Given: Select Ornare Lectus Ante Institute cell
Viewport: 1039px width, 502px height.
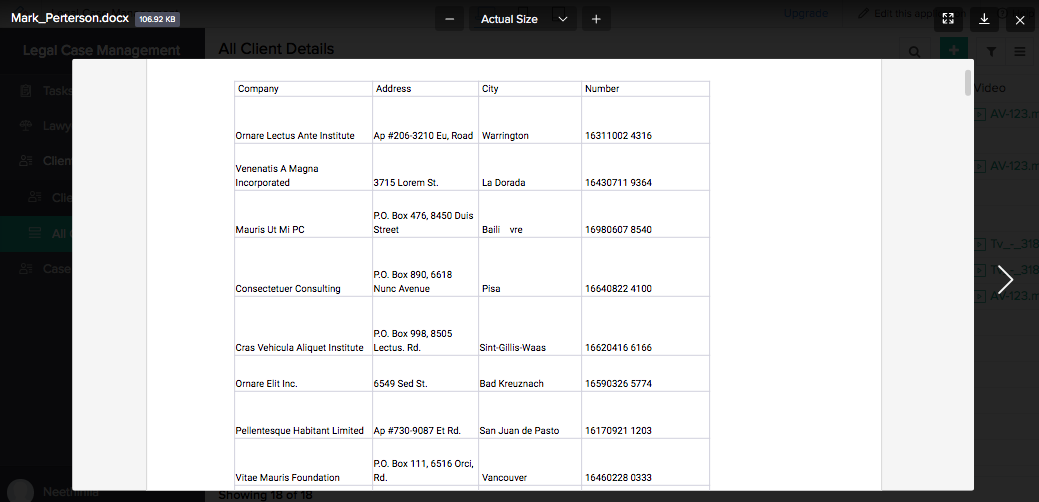Looking at the screenshot, I should coord(303,120).
